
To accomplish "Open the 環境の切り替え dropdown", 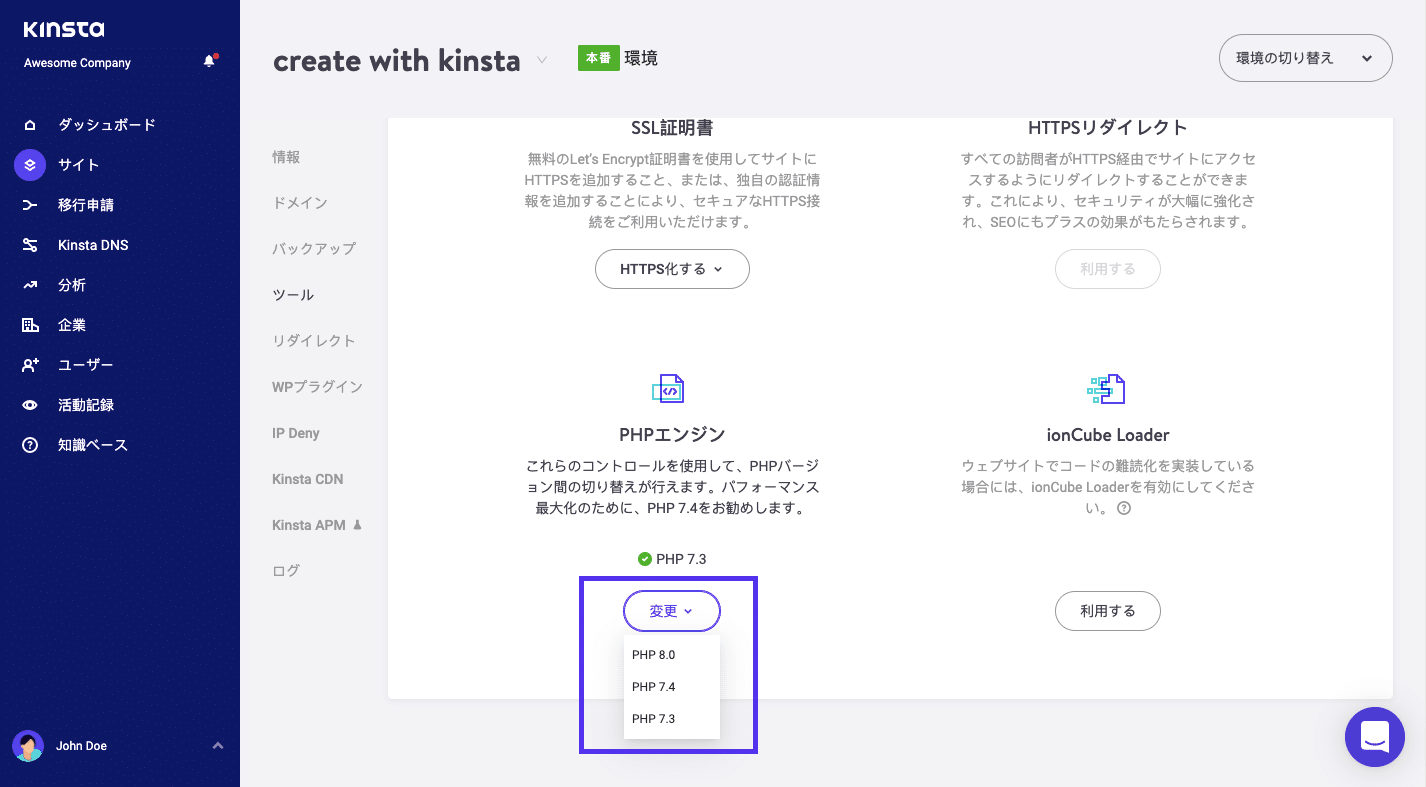I will pos(1304,58).
